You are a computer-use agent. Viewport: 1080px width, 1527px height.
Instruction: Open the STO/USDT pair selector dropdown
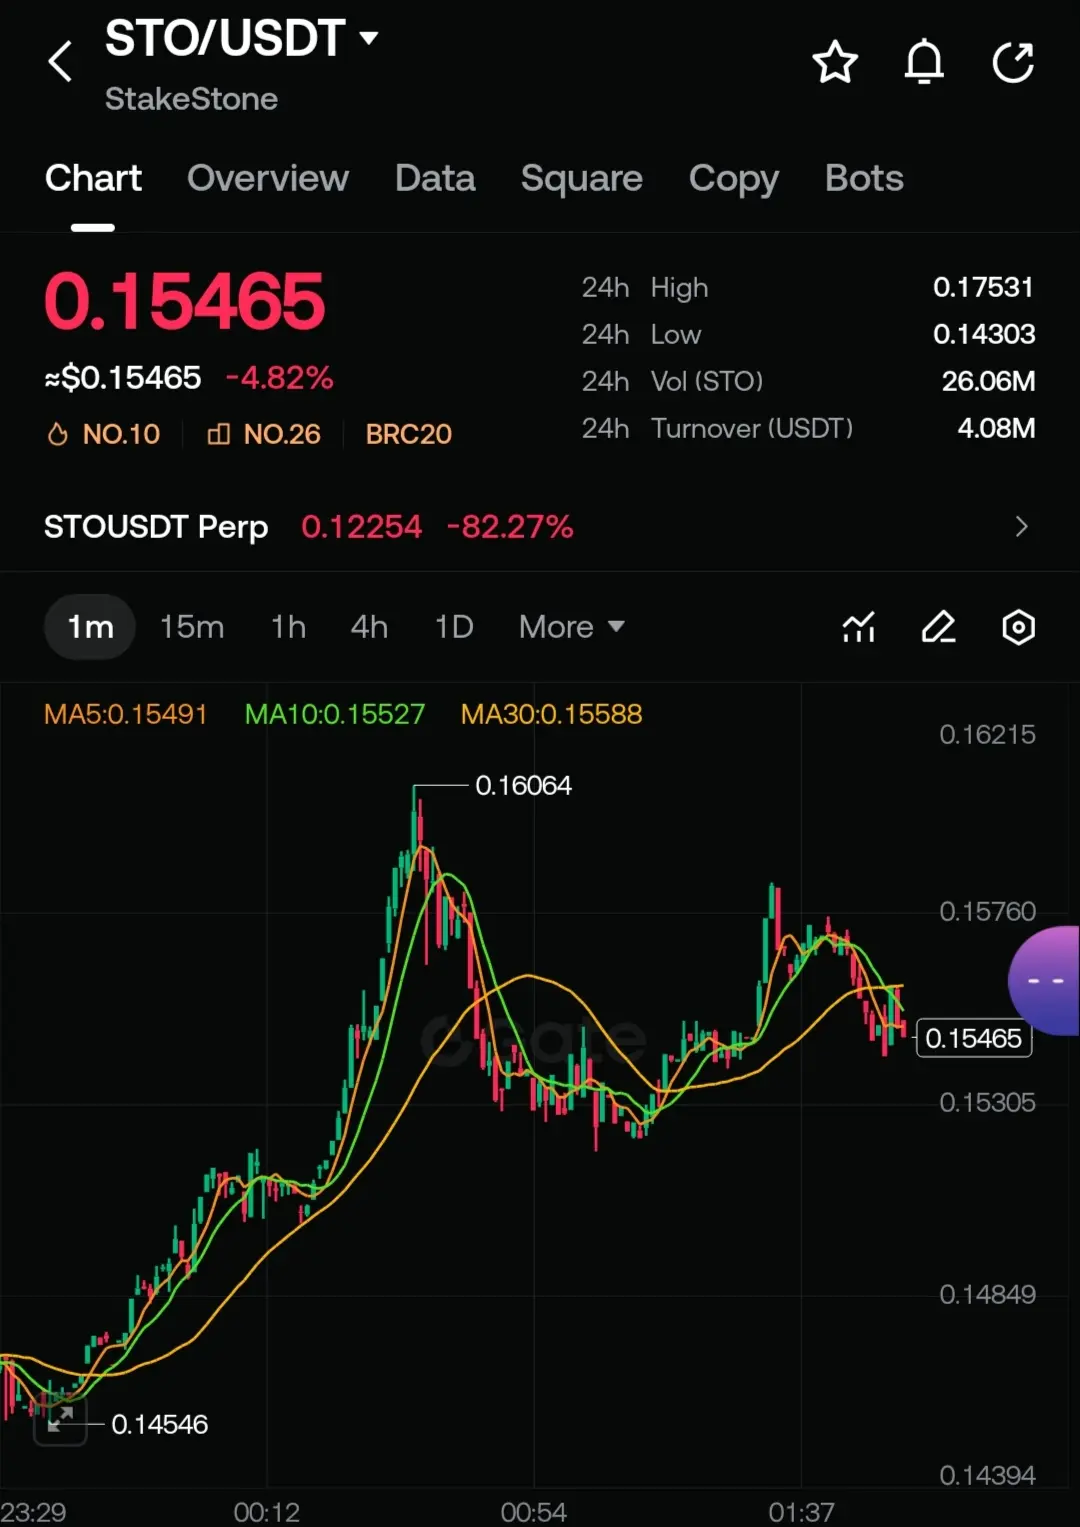369,38
